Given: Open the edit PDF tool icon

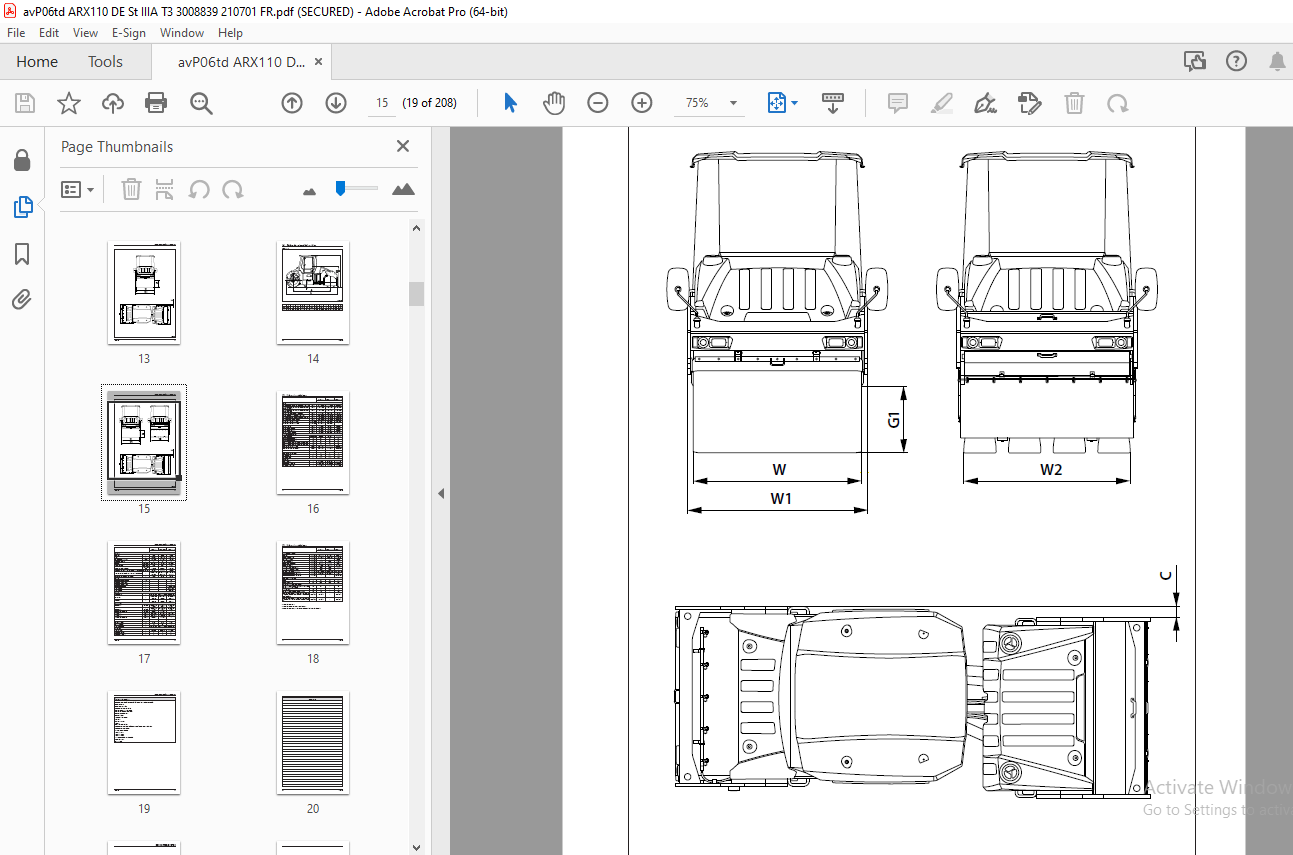Looking at the screenshot, I should coord(1030,103).
